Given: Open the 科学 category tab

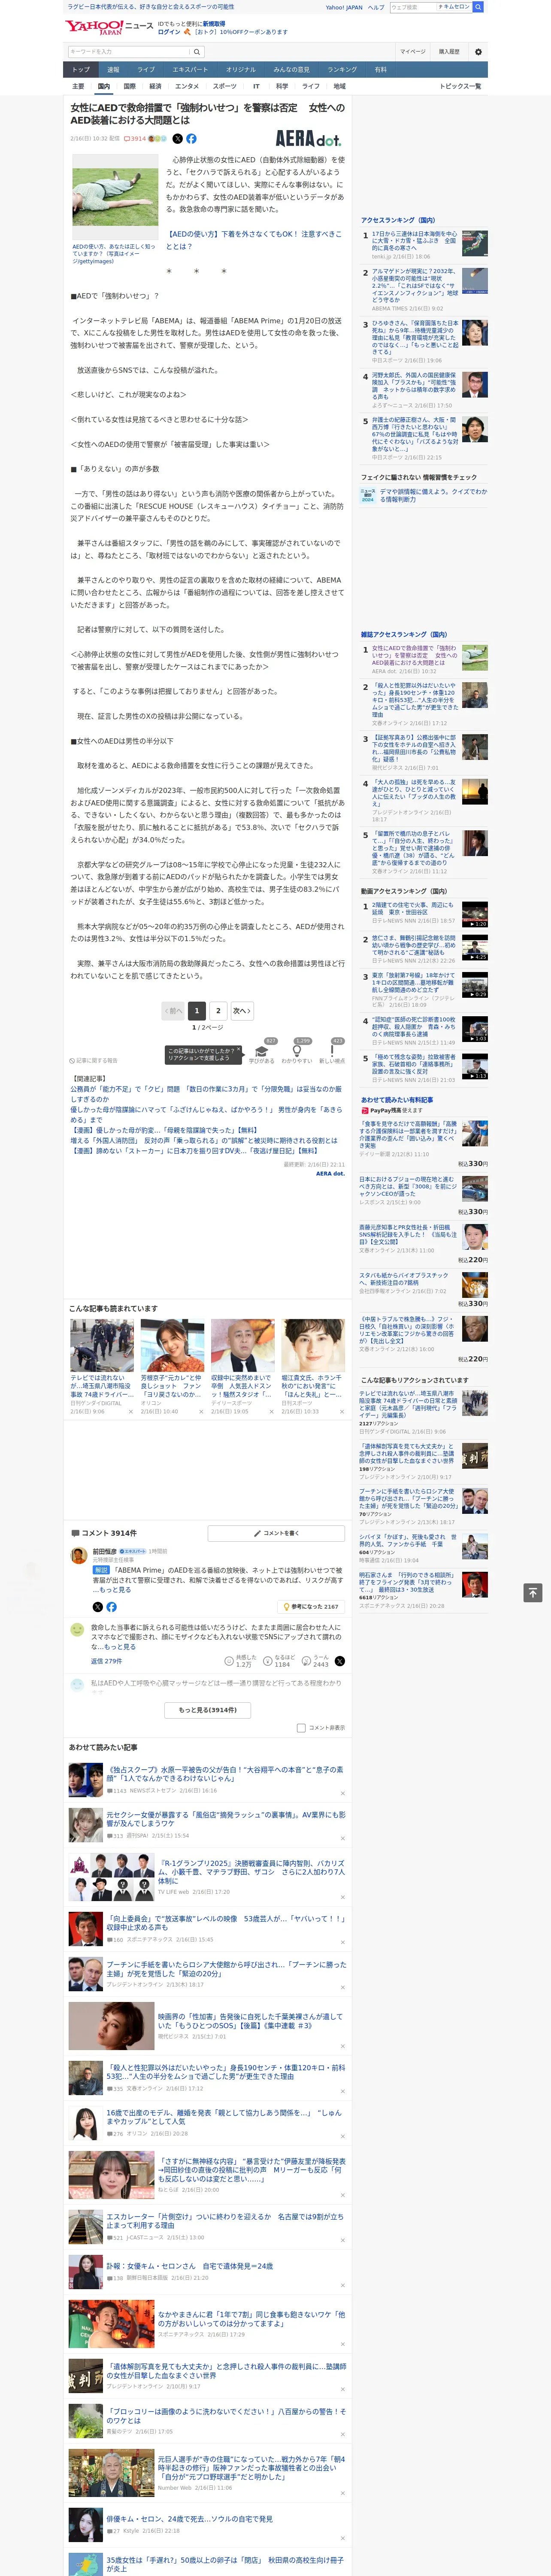Looking at the screenshot, I should pos(282,86).
